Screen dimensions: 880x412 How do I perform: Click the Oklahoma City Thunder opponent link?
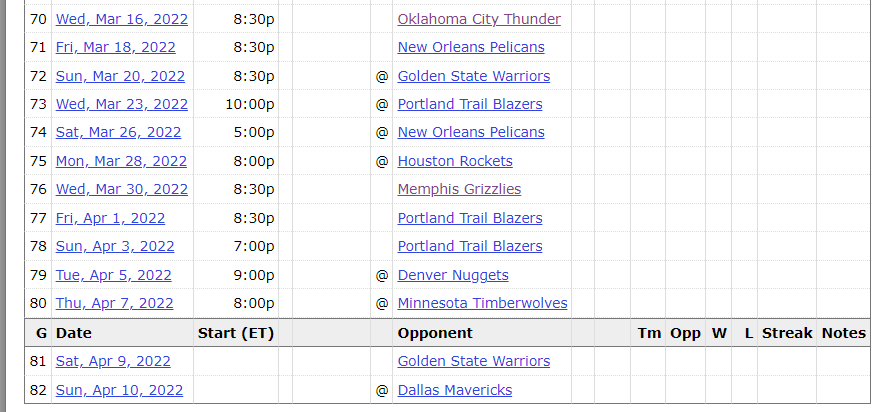coord(479,19)
